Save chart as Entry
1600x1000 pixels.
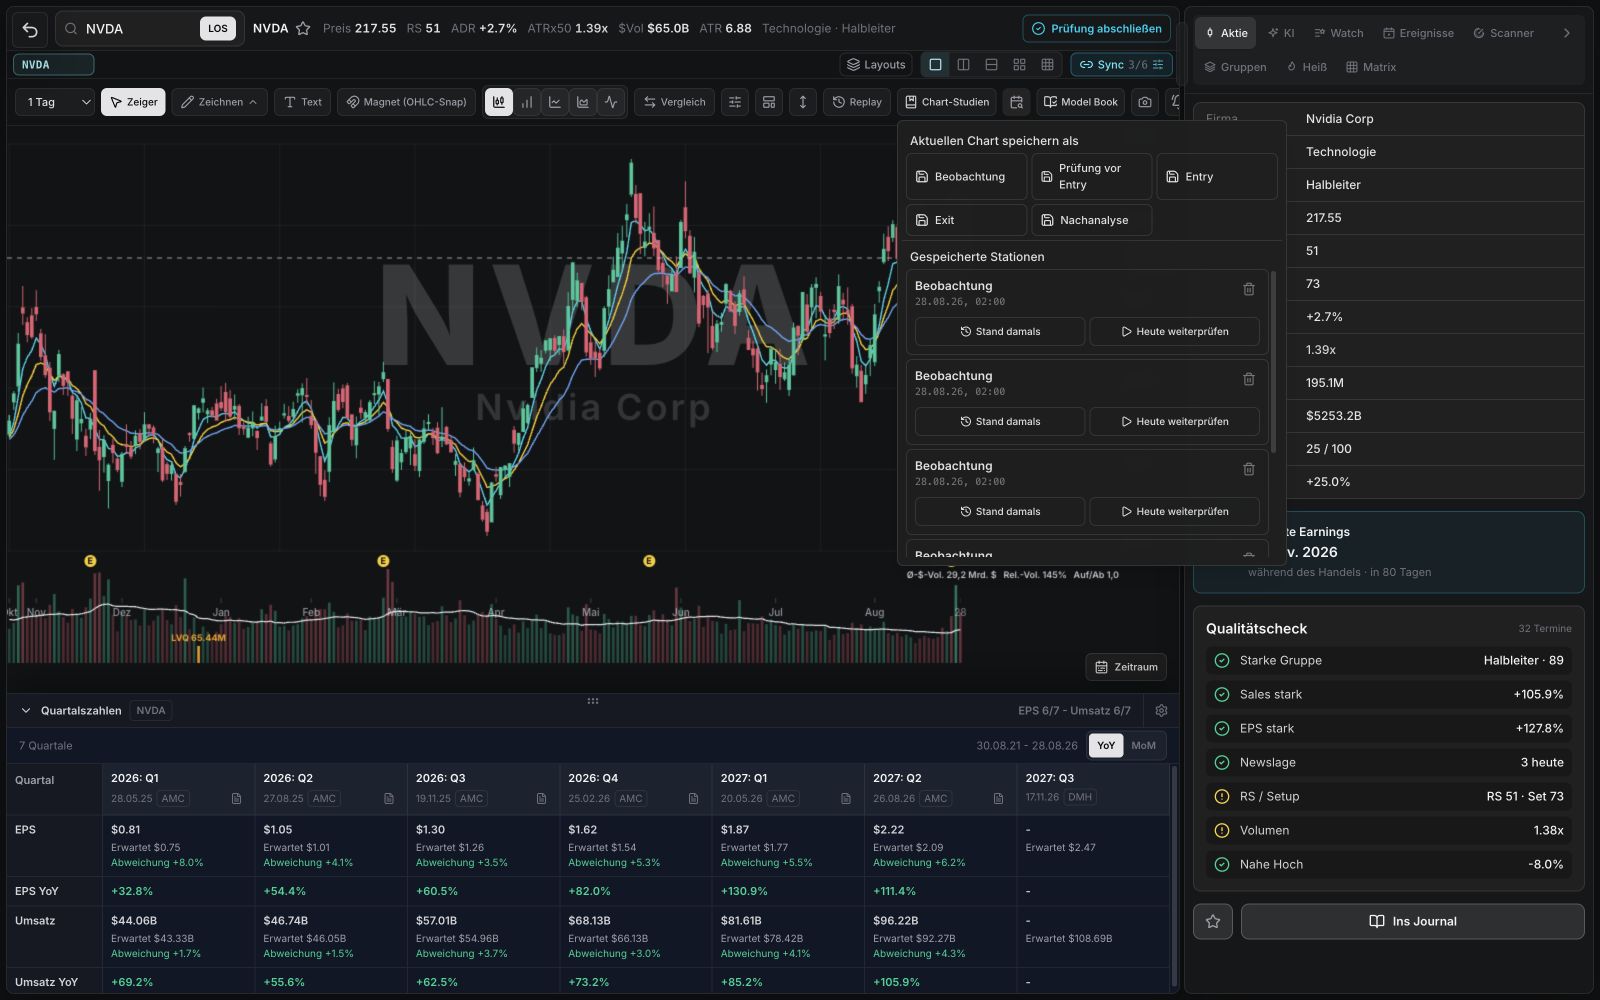click(1217, 177)
